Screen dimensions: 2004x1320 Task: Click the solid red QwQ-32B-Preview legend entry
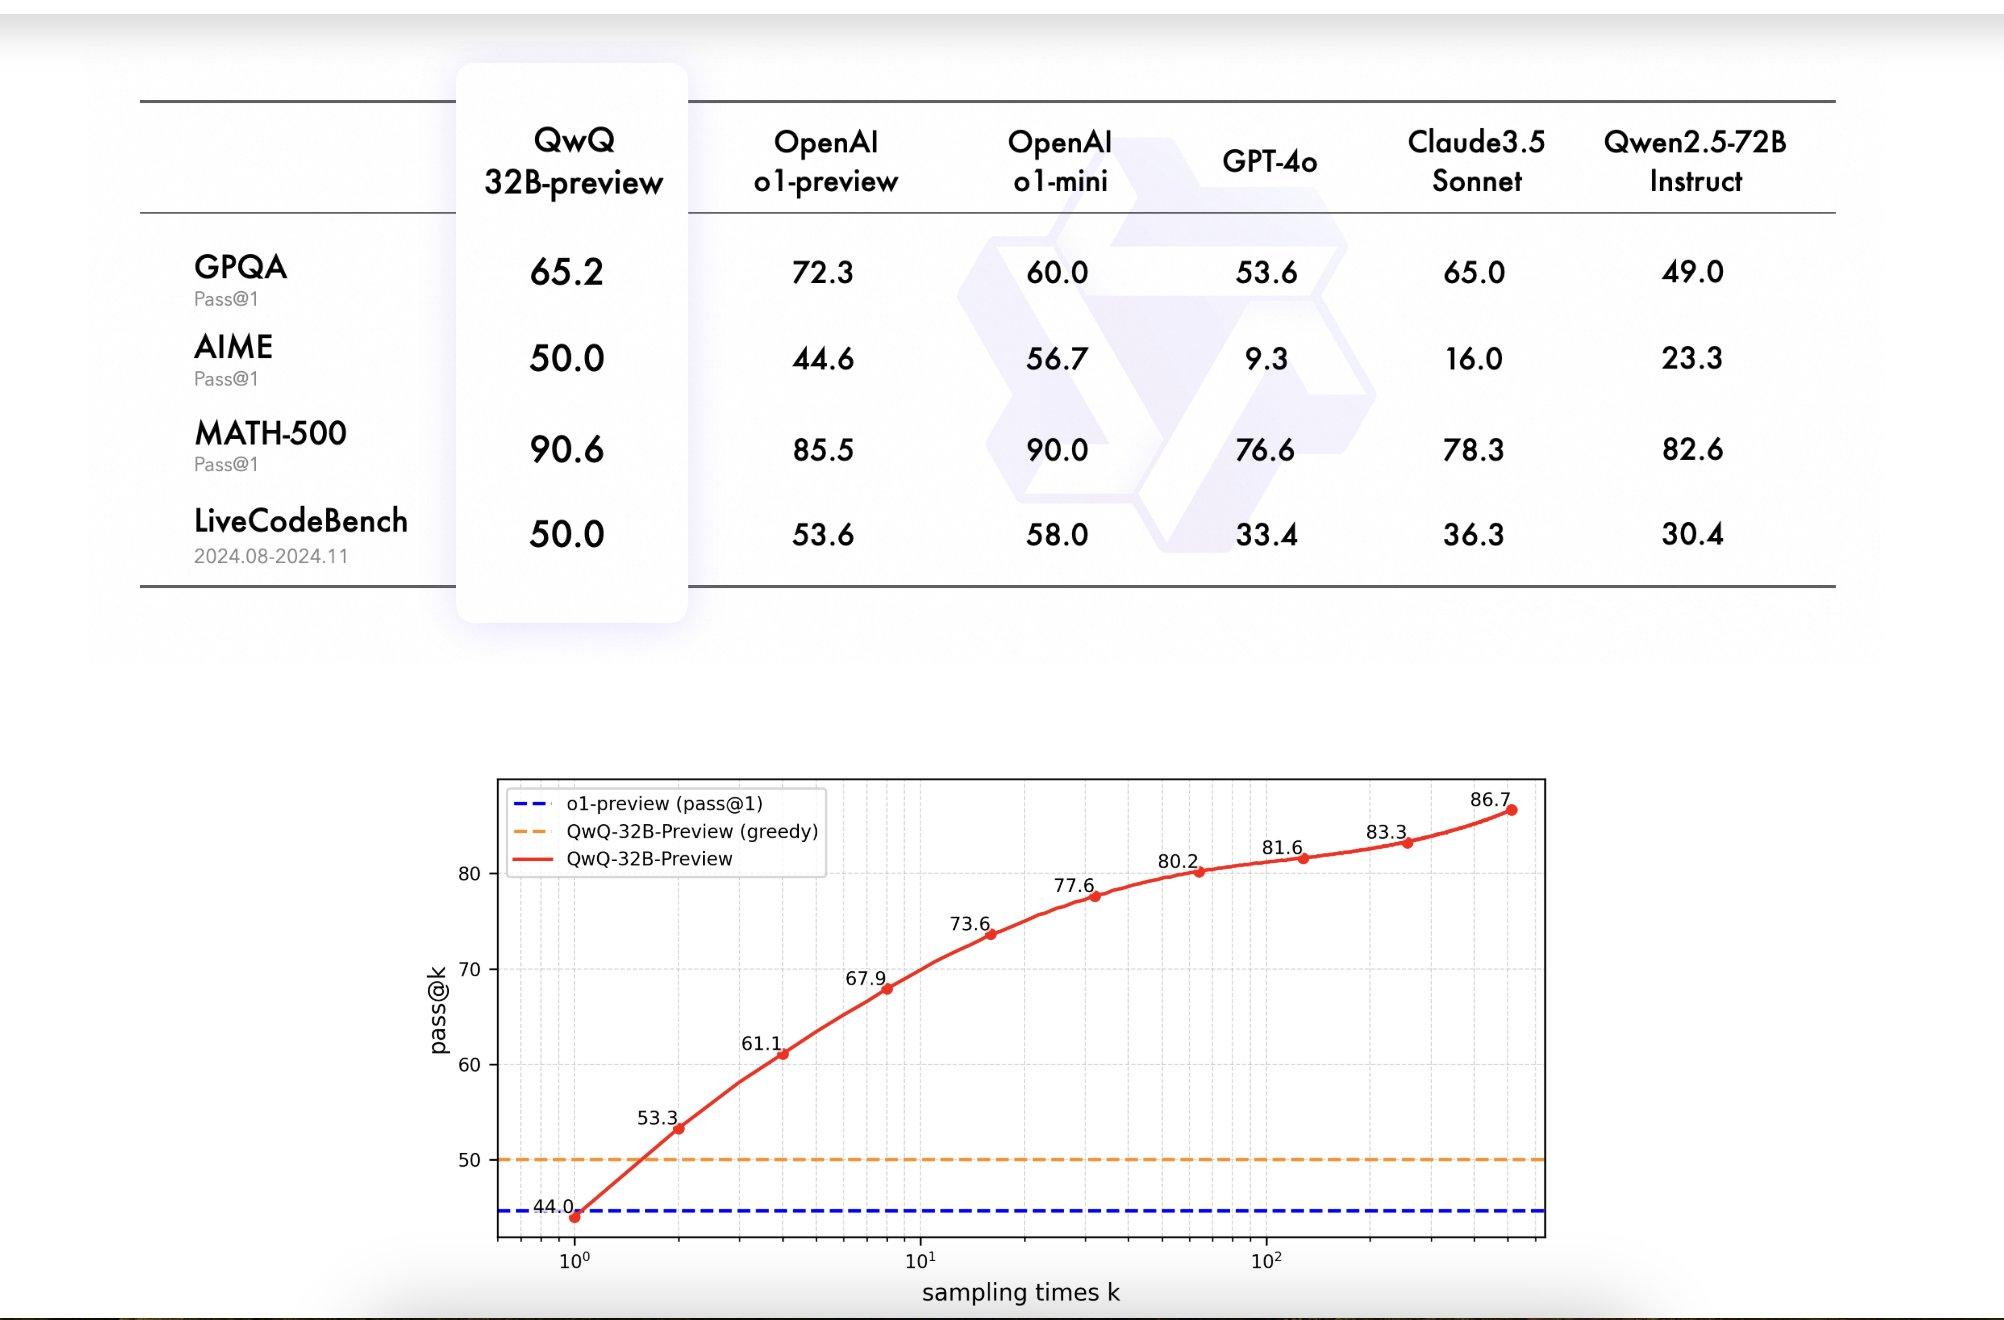click(623, 859)
